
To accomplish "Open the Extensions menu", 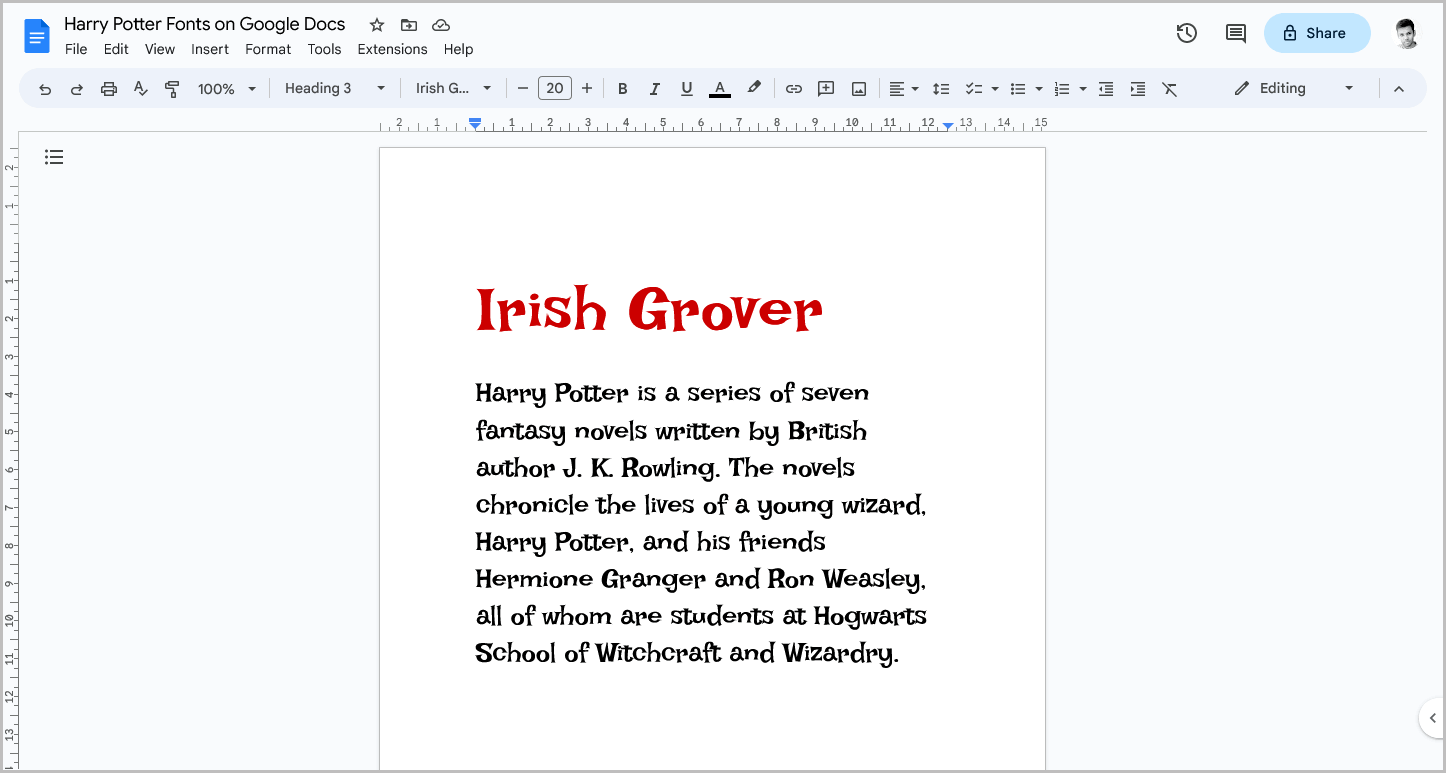I will [x=392, y=48].
